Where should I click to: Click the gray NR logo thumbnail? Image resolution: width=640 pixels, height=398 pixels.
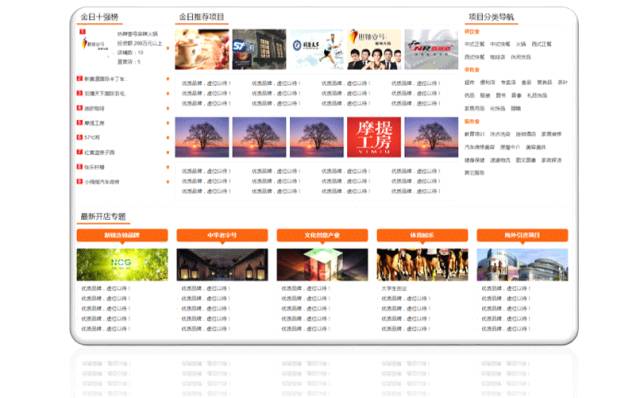(x=431, y=49)
